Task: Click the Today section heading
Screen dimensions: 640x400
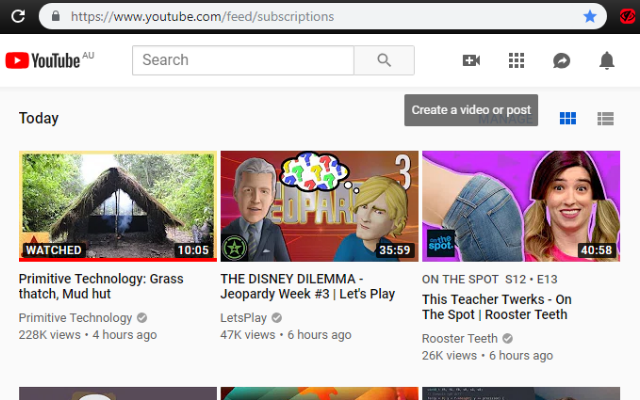Action: pyautogui.click(x=39, y=118)
